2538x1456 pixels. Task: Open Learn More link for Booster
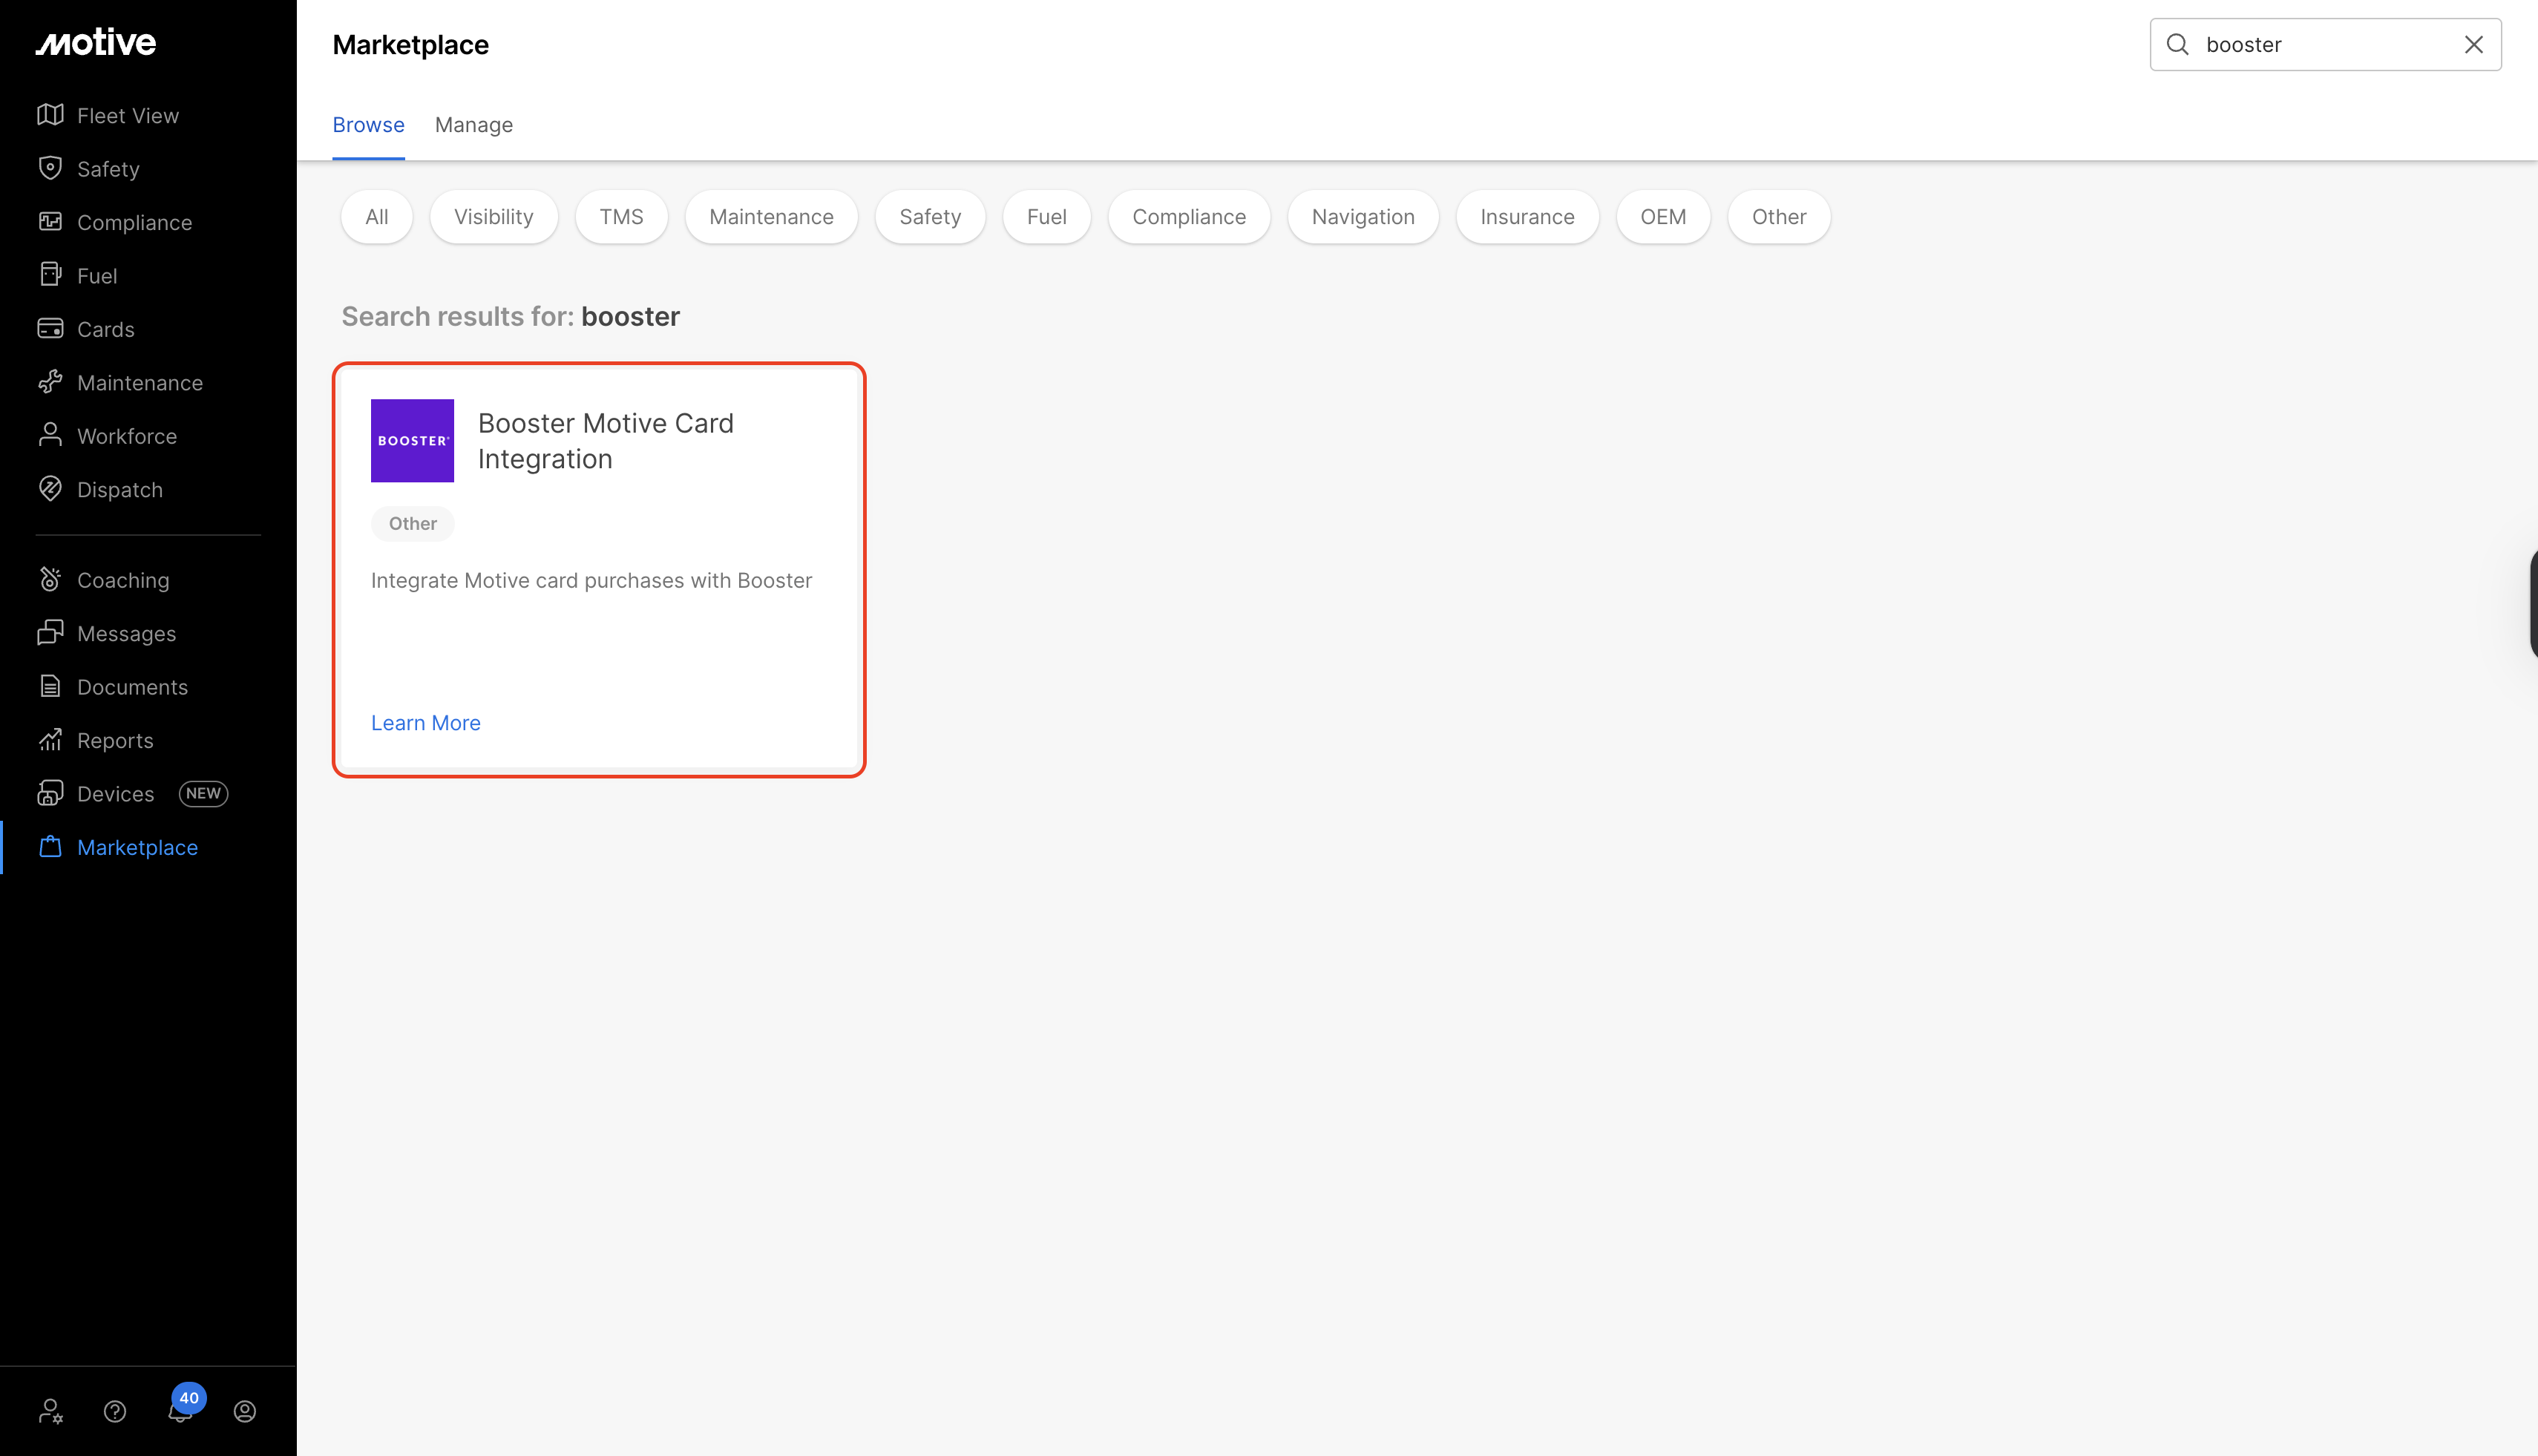pyautogui.click(x=426, y=723)
